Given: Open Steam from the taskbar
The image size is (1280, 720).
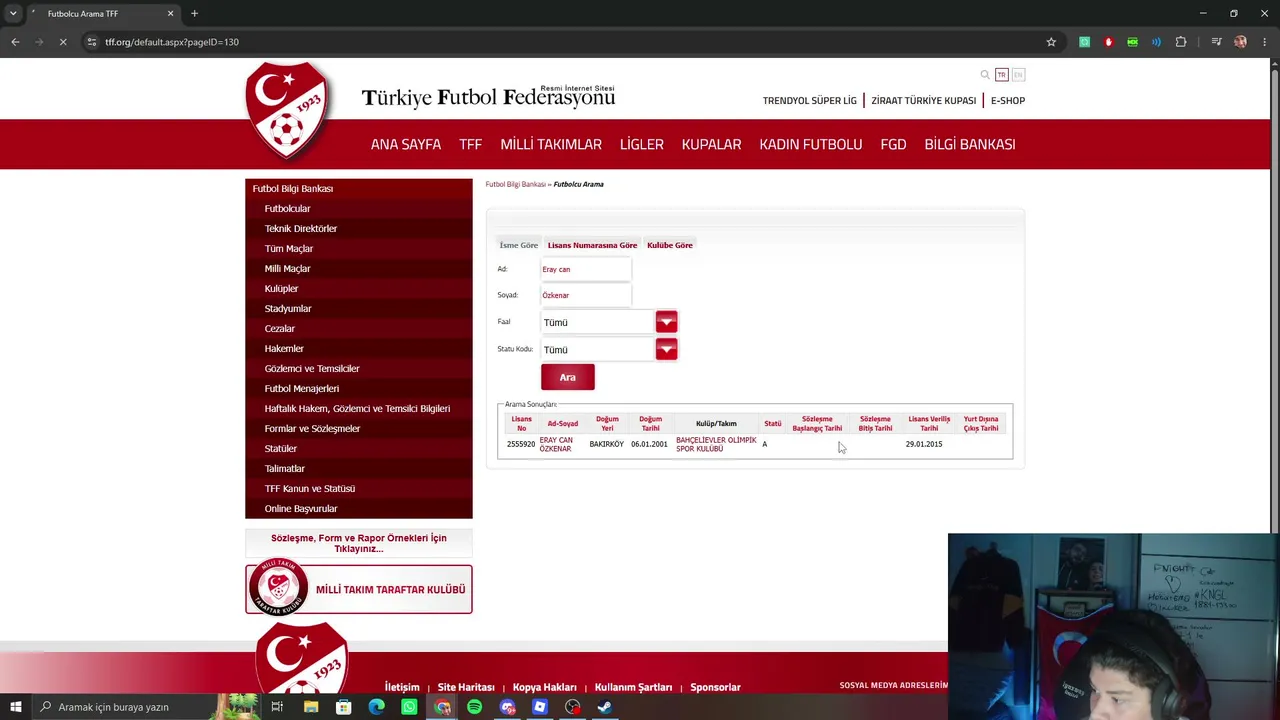Looking at the screenshot, I should pos(604,707).
